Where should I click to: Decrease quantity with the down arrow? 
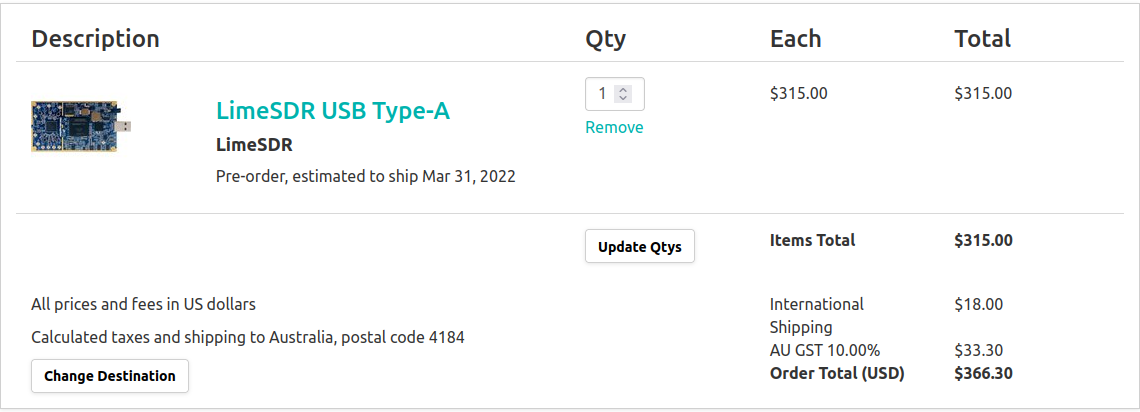[624, 98]
